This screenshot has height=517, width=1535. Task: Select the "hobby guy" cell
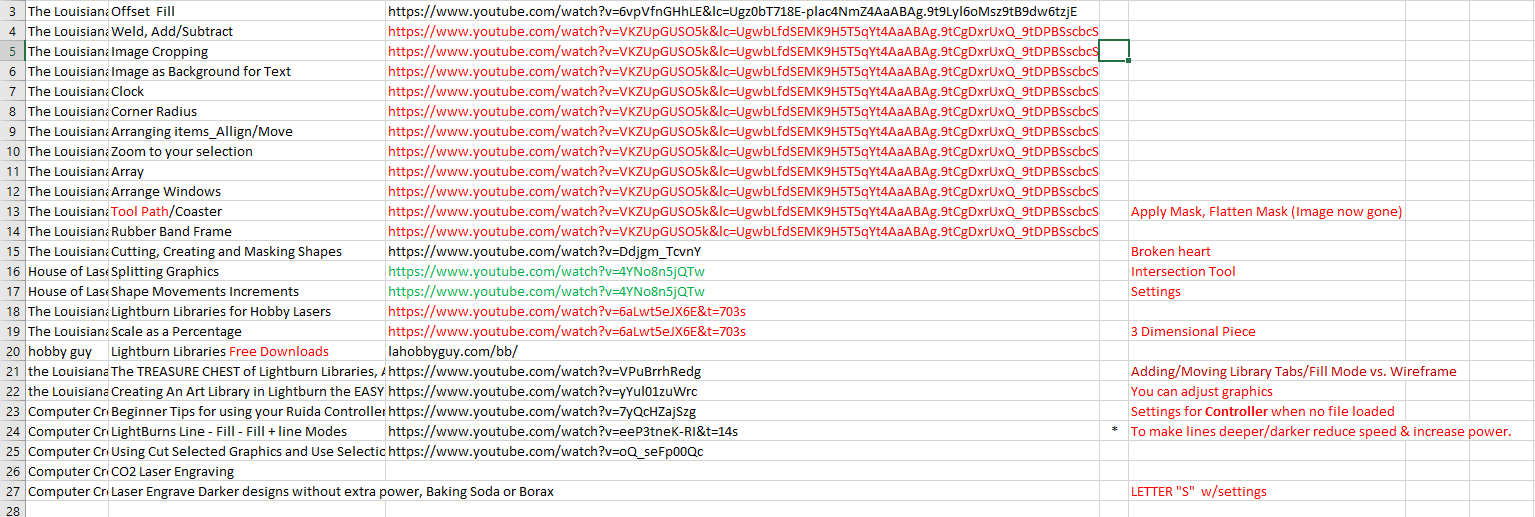[x=60, y=351]
